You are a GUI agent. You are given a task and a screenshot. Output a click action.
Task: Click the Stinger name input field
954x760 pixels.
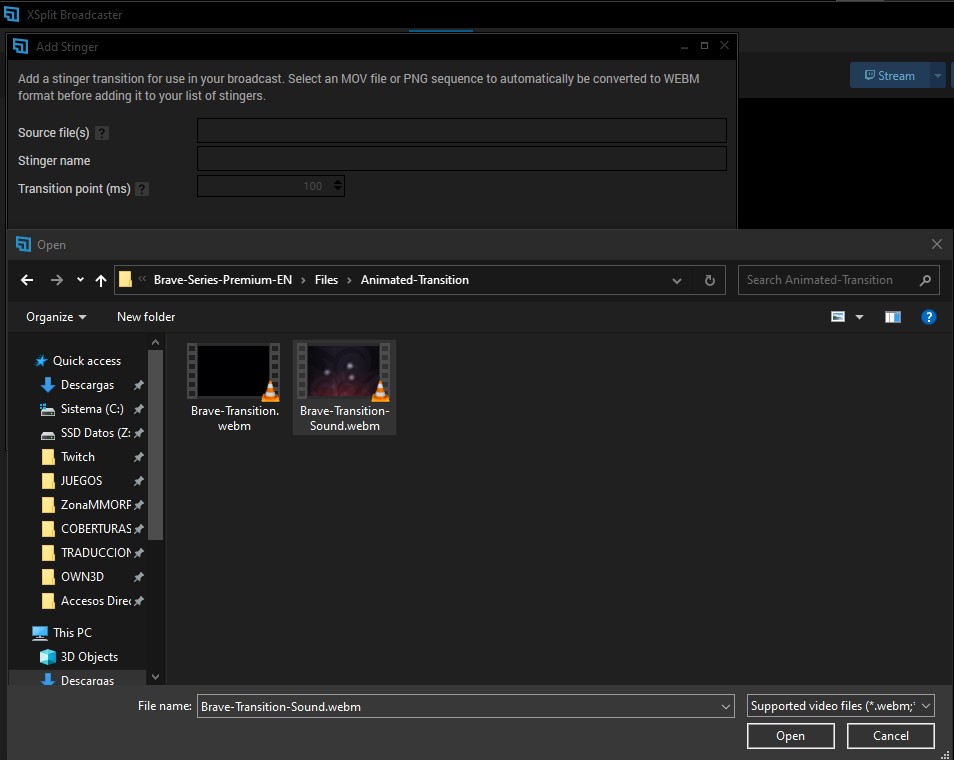(x=461, y=160)
